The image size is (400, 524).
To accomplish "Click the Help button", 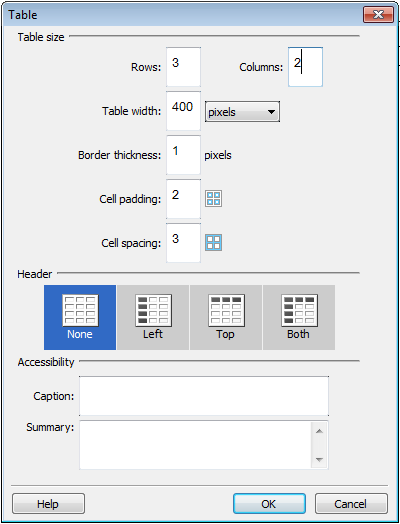I will (48, 504).
